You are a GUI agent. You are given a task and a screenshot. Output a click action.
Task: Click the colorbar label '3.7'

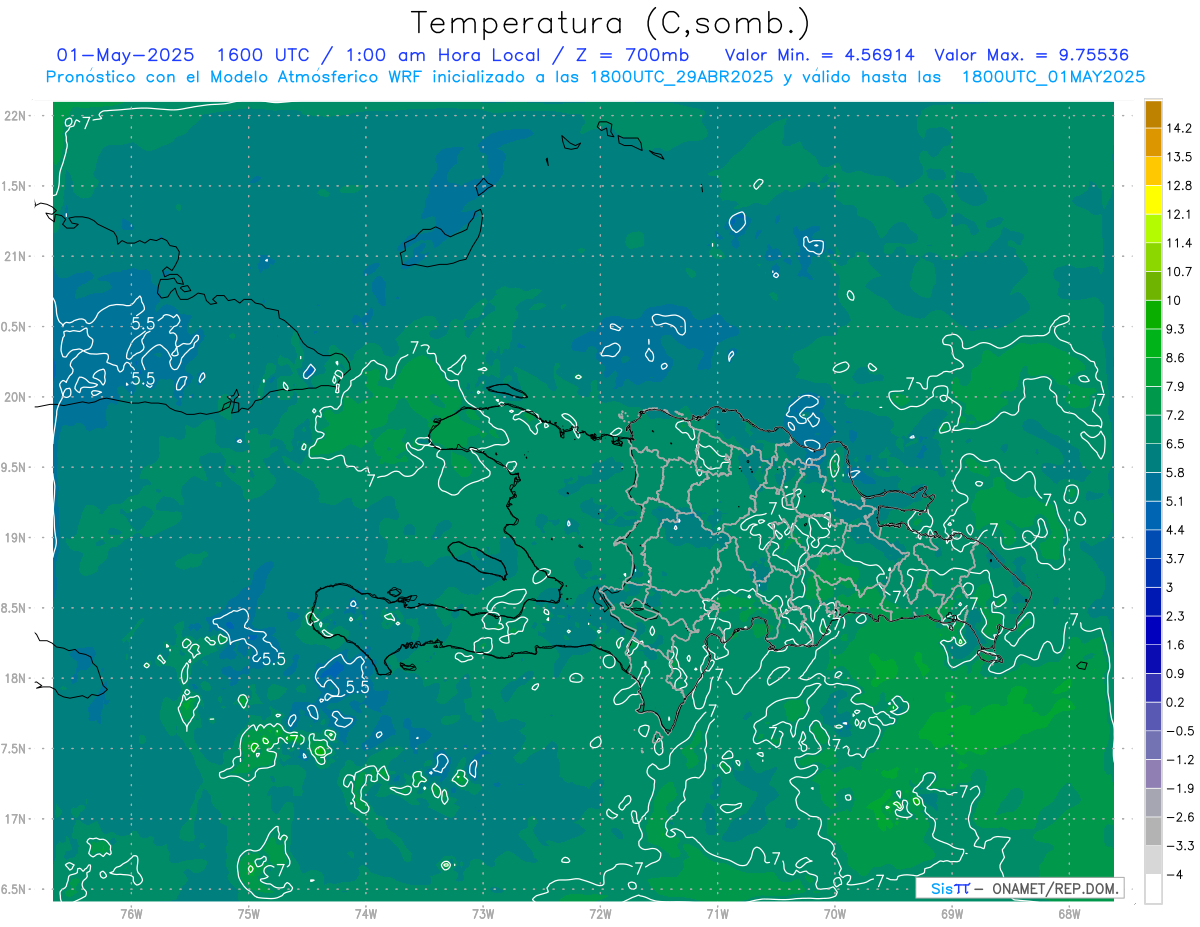[x=1176, y=558]
